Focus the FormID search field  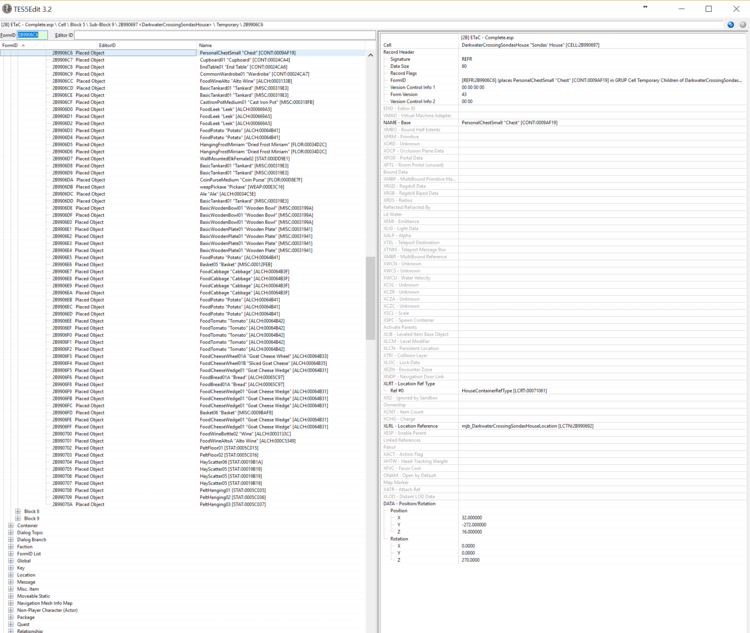click(33, 35)
